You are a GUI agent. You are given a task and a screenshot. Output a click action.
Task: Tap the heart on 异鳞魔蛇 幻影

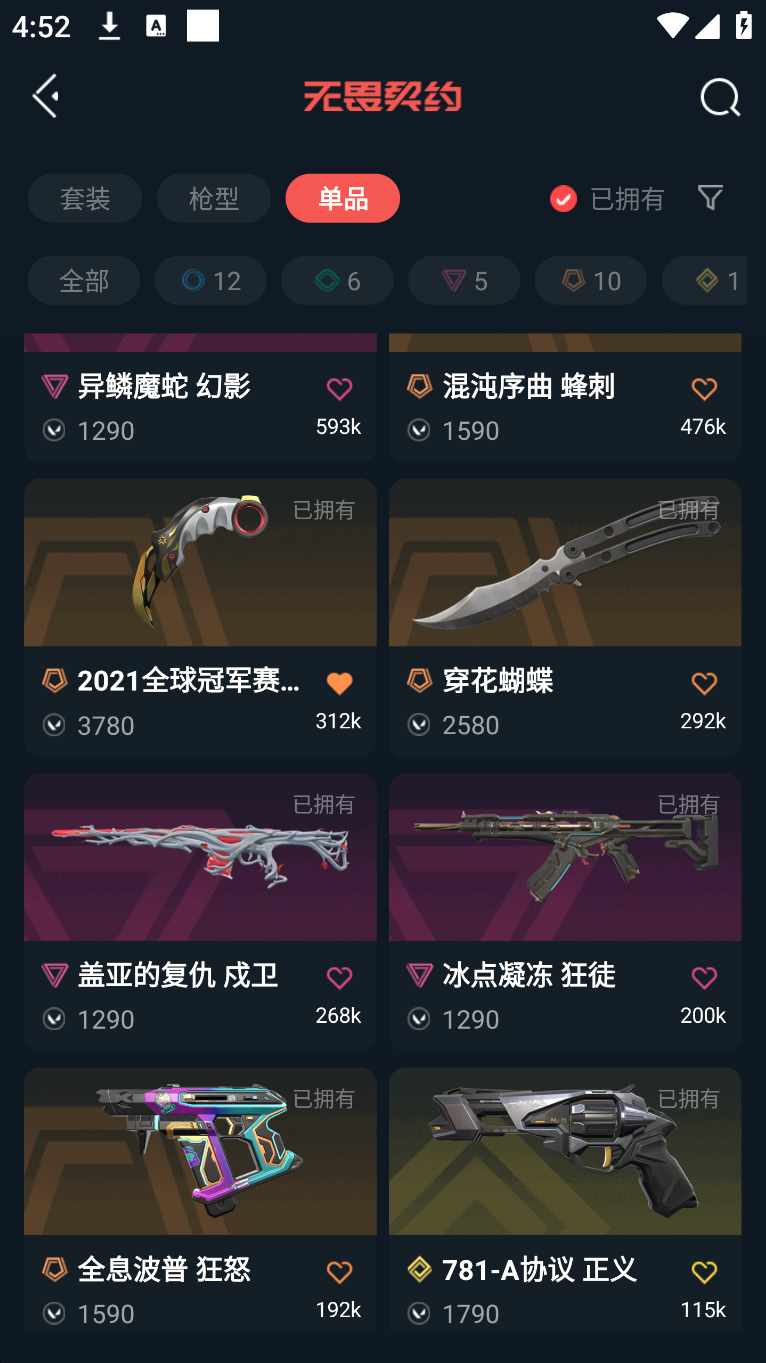tap(340, 388)
